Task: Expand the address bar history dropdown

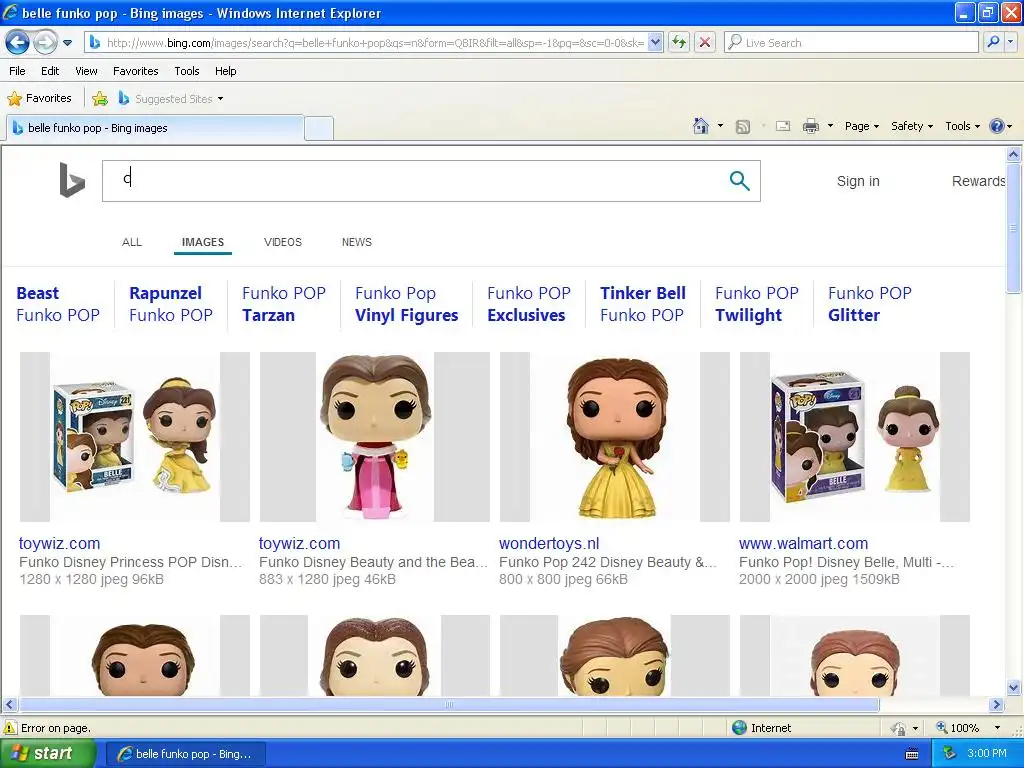Action: (656, 43)
